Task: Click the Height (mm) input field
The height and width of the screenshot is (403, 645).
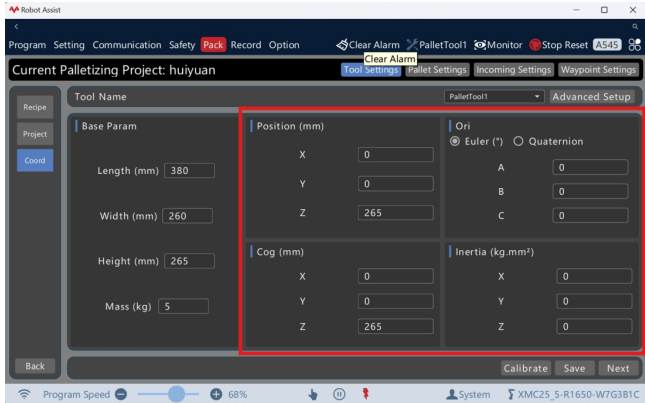Action: [189, 261]
